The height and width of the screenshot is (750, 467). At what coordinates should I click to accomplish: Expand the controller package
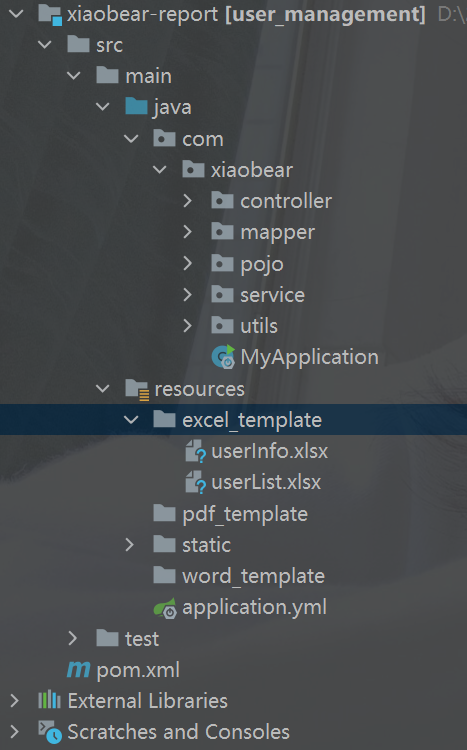pos(188,201)
